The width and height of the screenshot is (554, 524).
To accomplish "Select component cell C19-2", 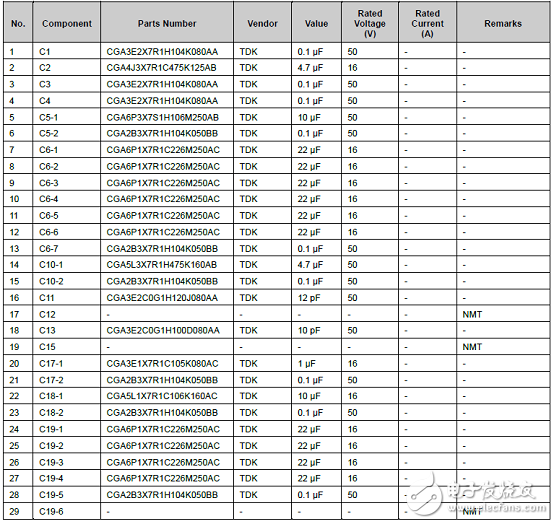I will tap(67, 446).
